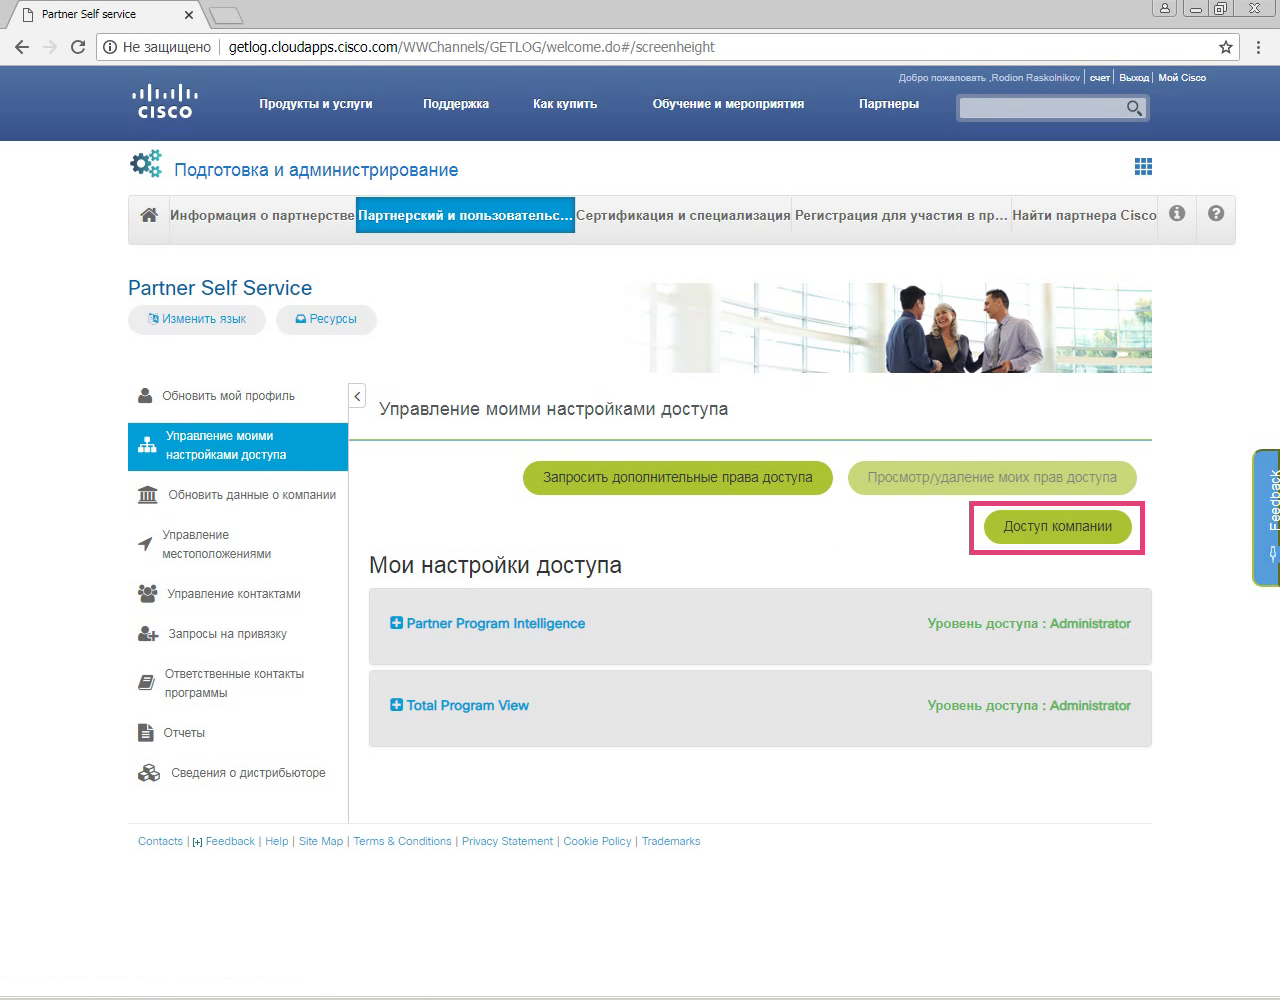The width and height of the screenshot is (1280, 1000).
Task: Click the Site Map footer link
Action: (321, 842)
